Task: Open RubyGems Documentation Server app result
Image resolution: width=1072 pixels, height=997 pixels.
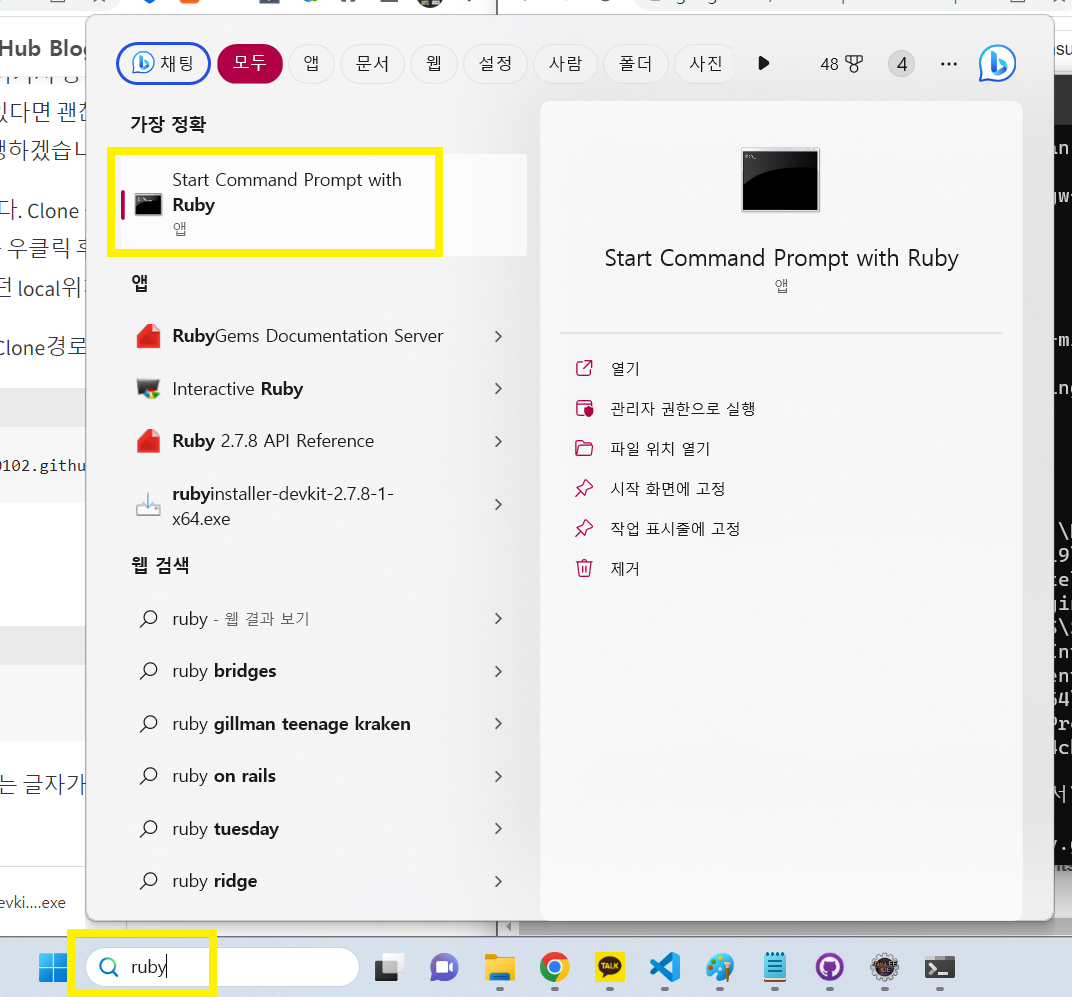Action: [308, 336]
